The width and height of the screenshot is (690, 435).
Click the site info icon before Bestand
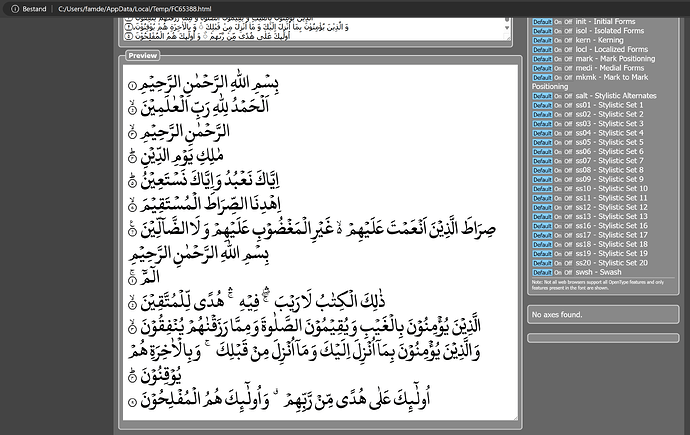(15, 9)
